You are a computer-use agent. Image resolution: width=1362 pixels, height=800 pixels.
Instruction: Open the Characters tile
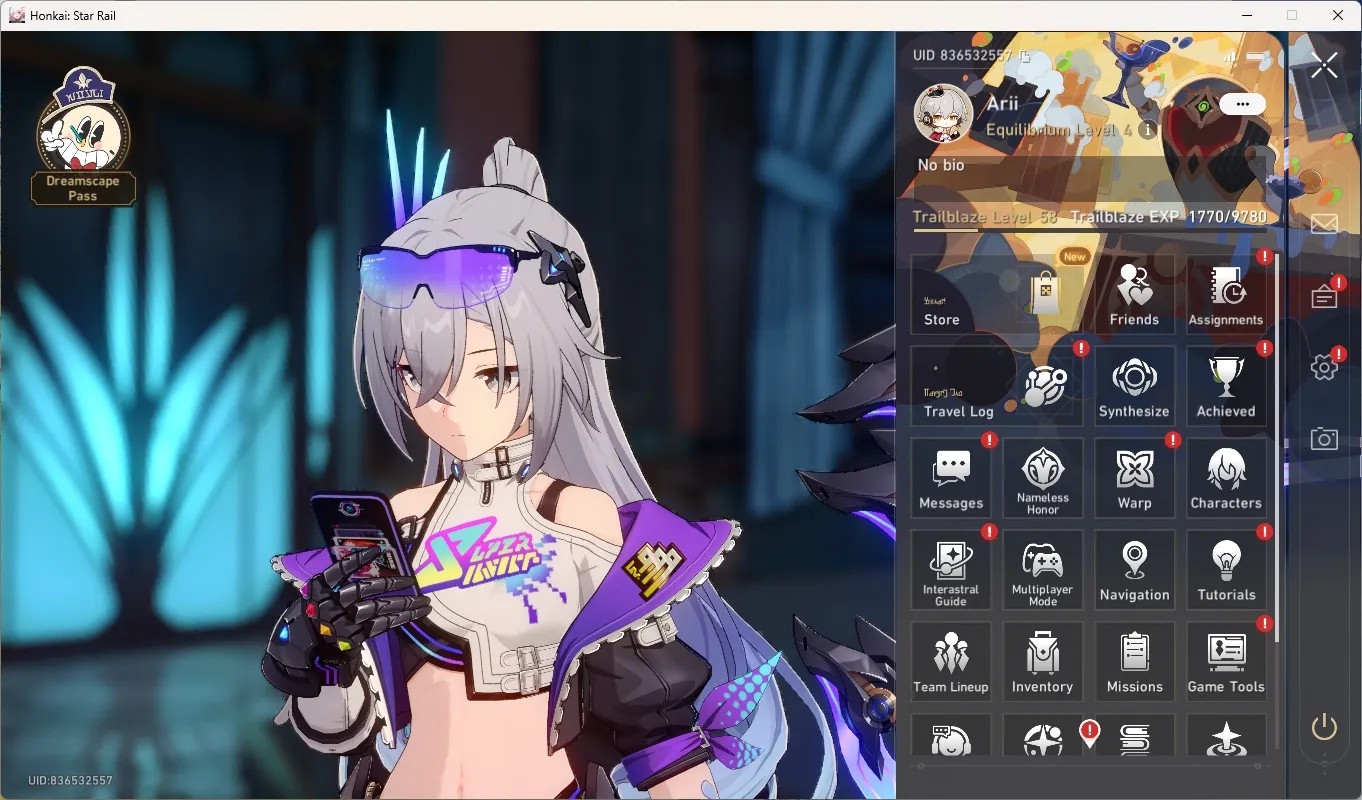1226,478
